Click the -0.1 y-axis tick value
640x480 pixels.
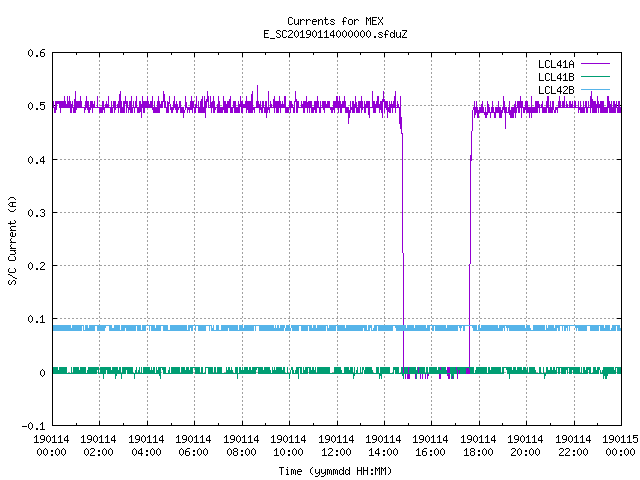[33, 426]
